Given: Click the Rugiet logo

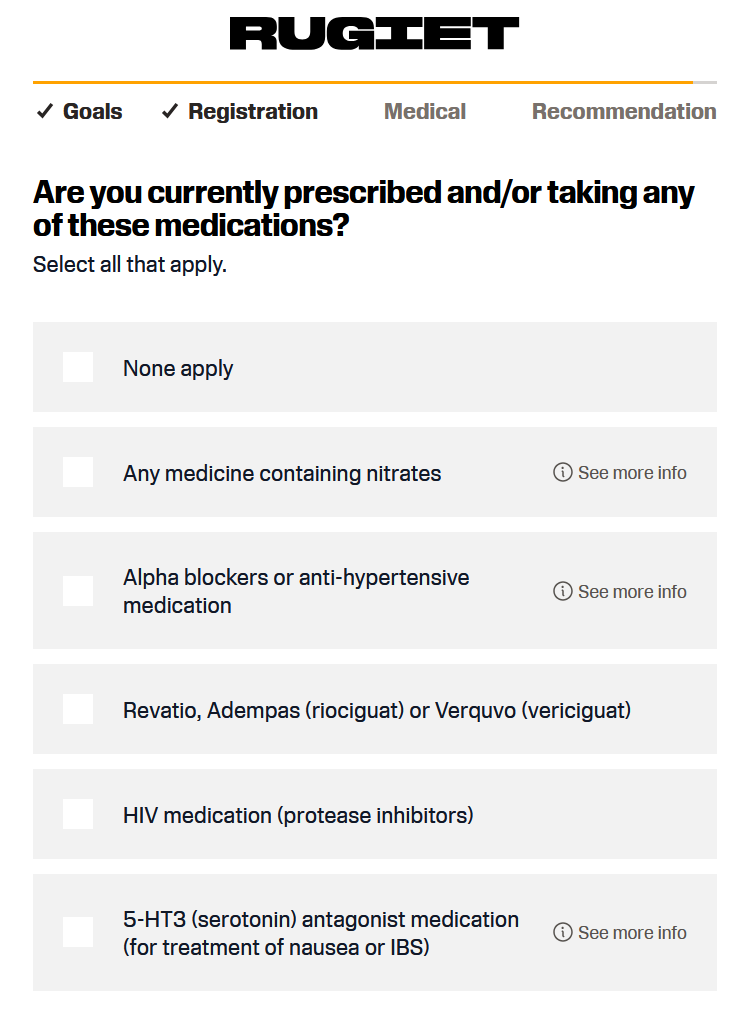Looking at the screenshot, I should point(374,33).
